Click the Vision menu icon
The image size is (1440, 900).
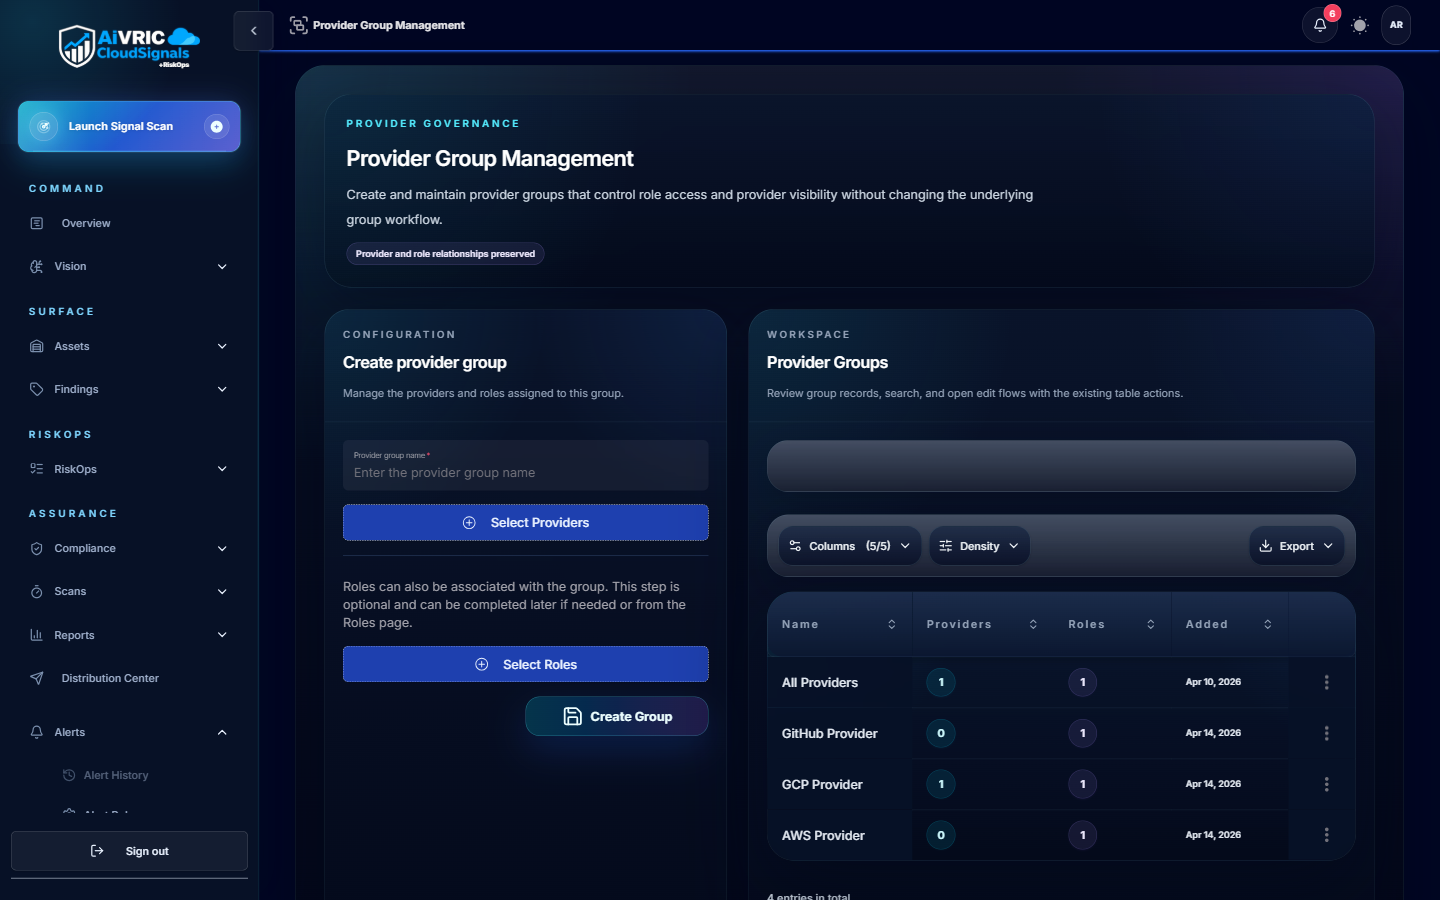(x=37, y=266)
